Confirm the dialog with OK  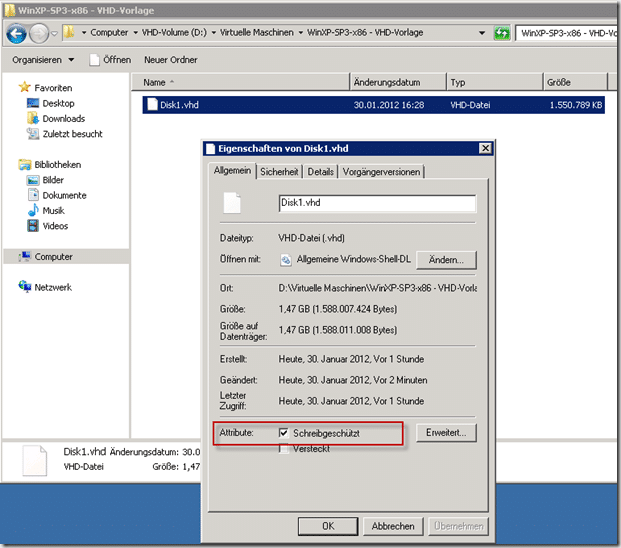click(x=328, y=526)
